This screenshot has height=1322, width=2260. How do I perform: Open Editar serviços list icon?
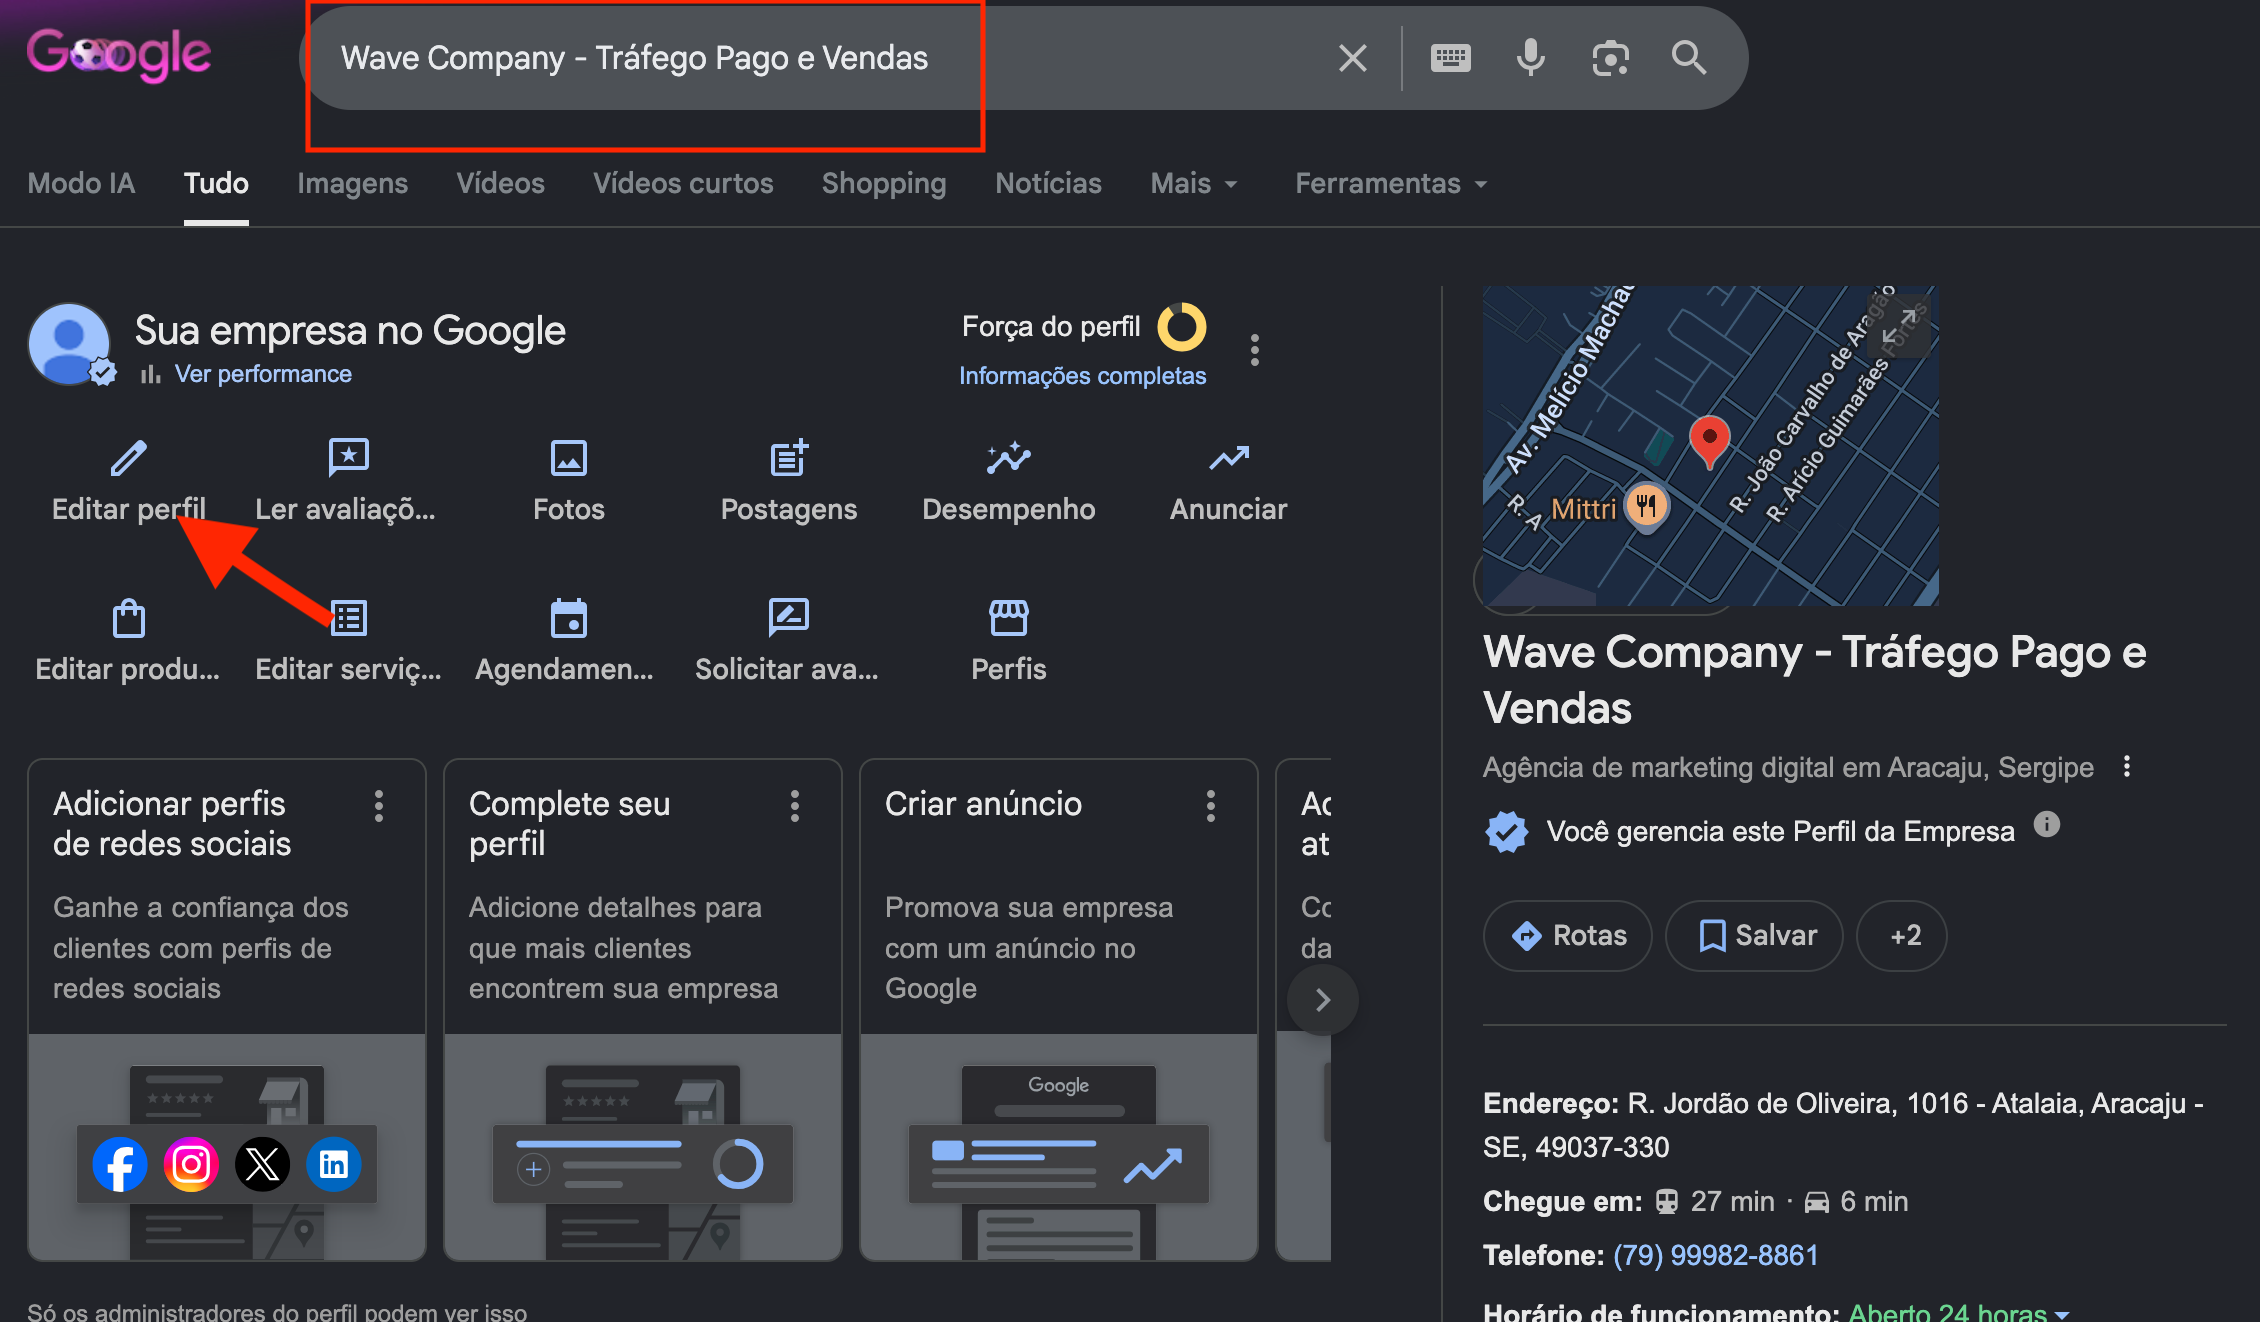pos(349,618)
